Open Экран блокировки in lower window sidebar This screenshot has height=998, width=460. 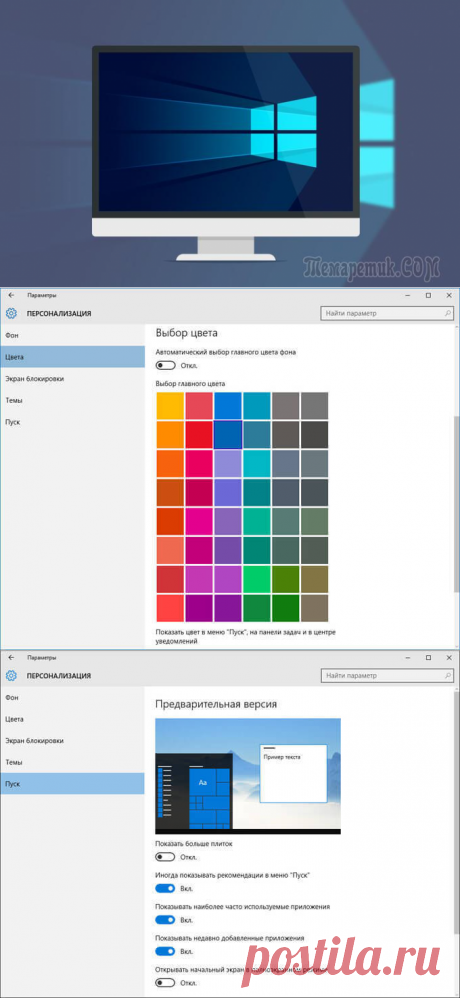pyautogui.click(x=73, y=740)
